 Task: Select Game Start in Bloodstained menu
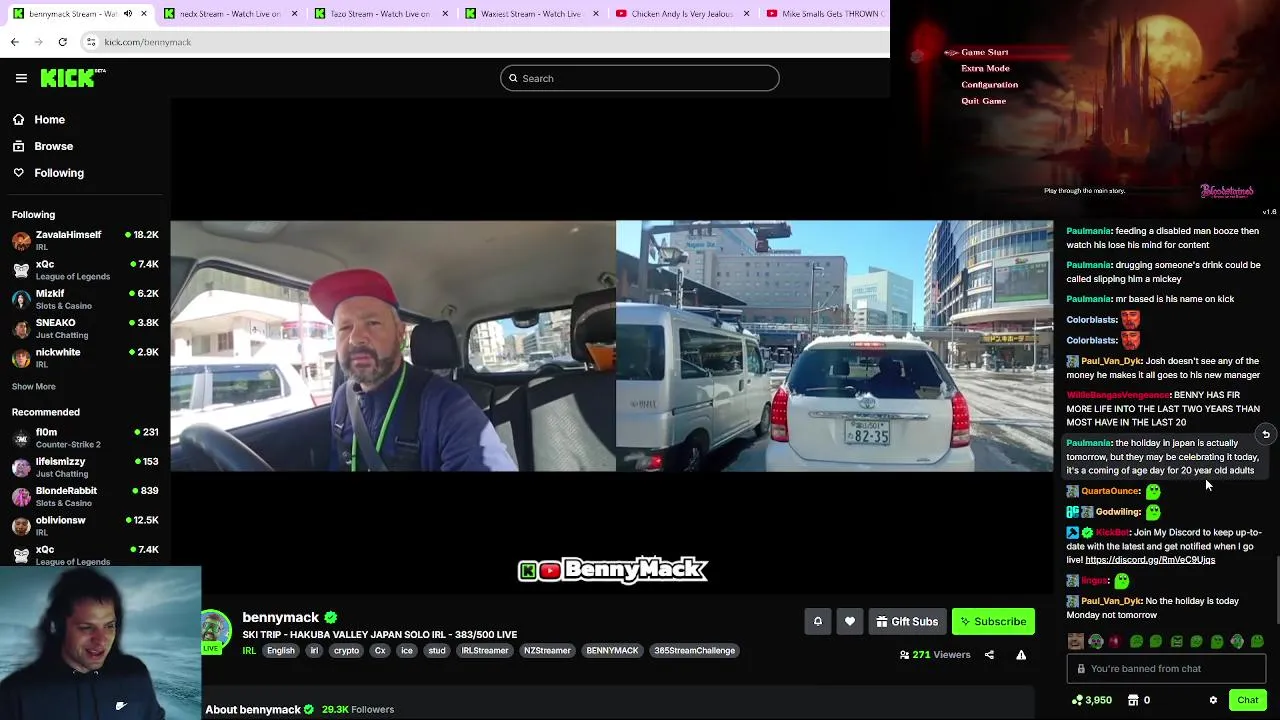click(984, 52)
